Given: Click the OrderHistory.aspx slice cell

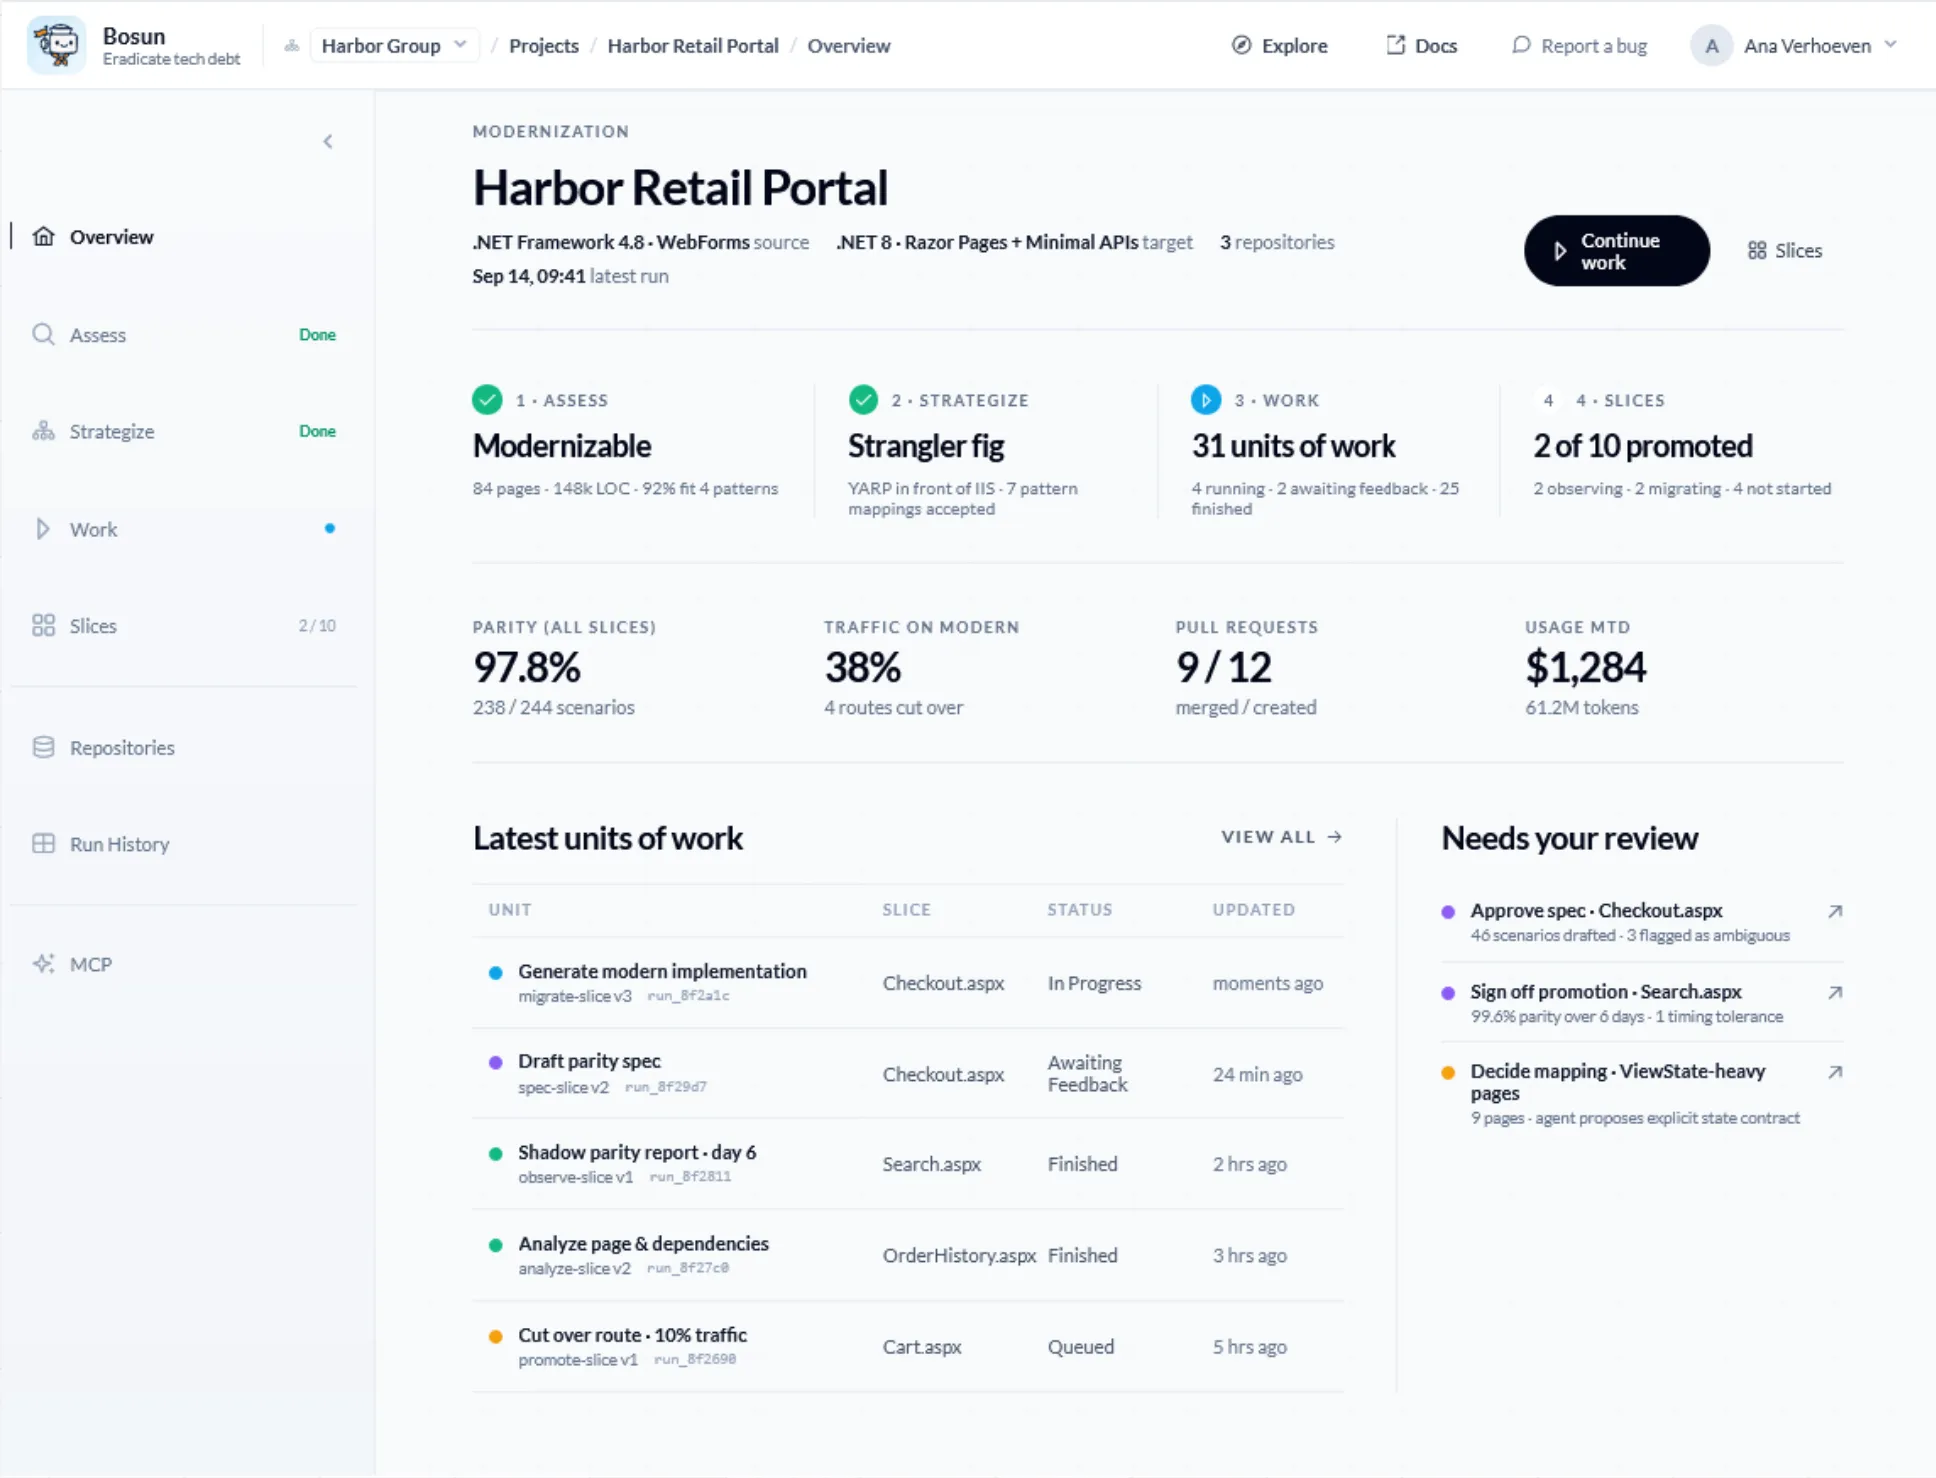Looking at the screenshot, I should click(959, 1256).
